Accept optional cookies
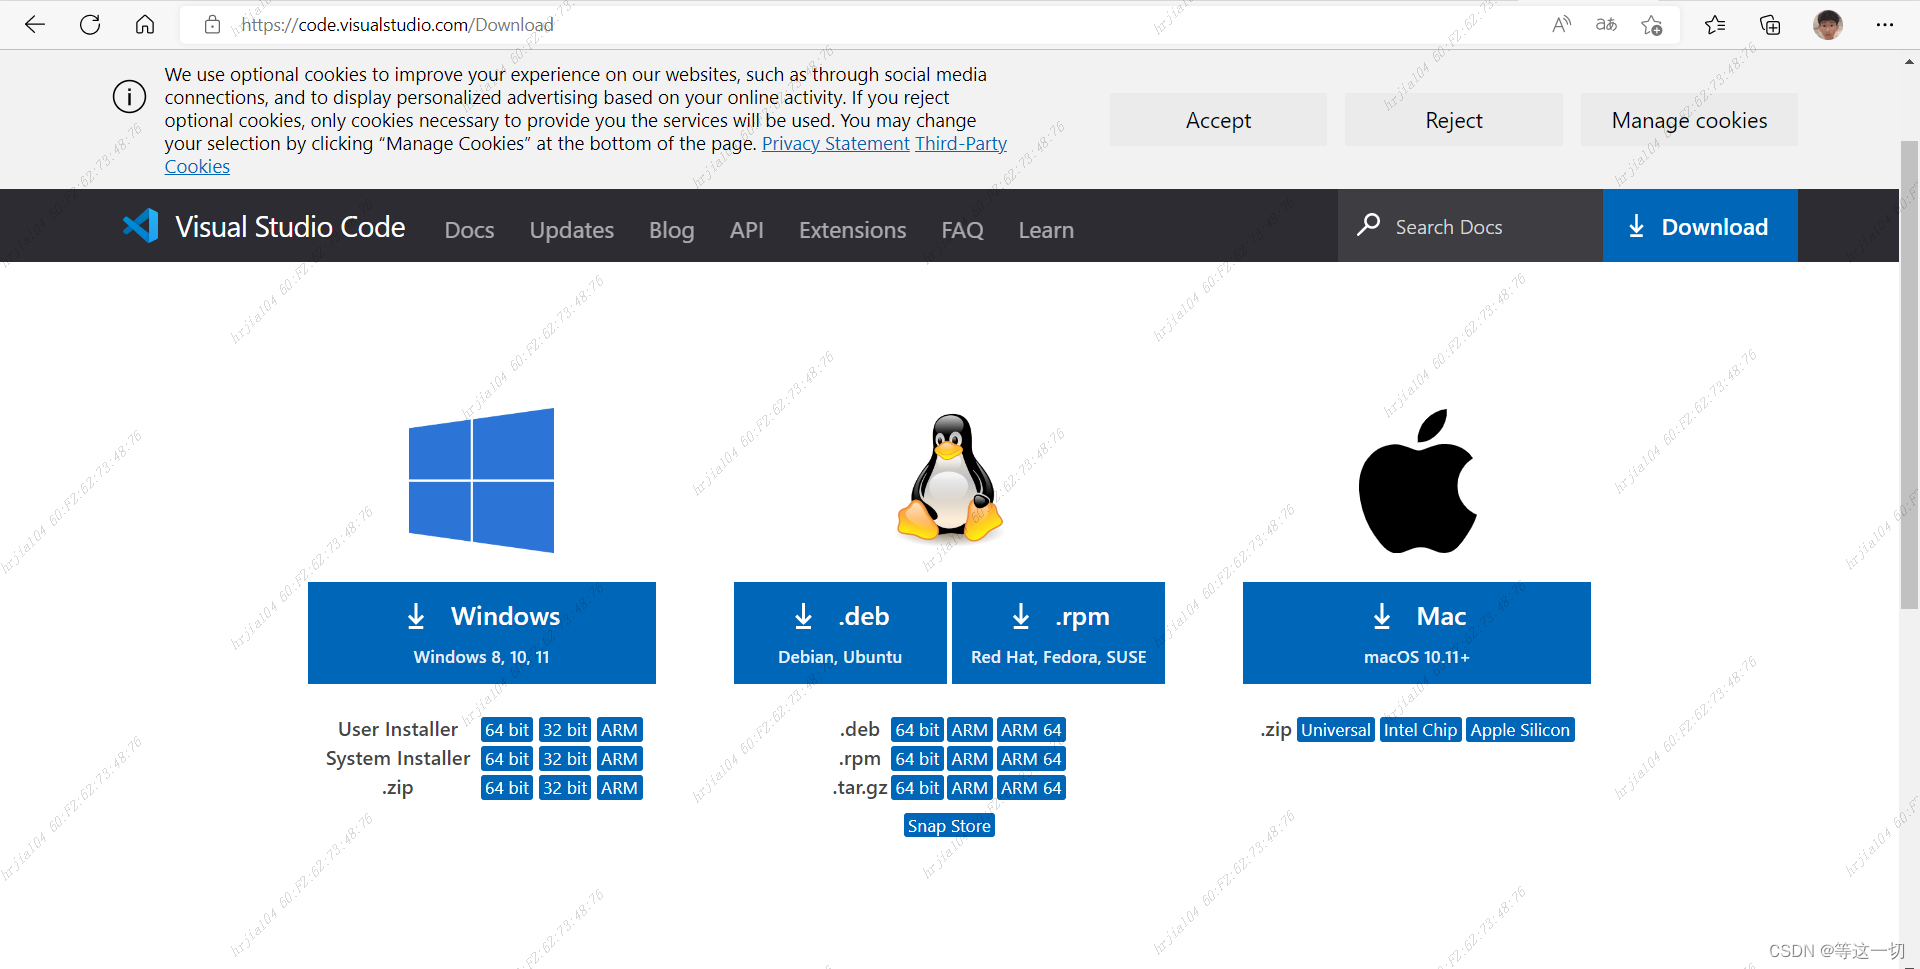Screen dimensions: 1920x969 tap(1218, 120)
